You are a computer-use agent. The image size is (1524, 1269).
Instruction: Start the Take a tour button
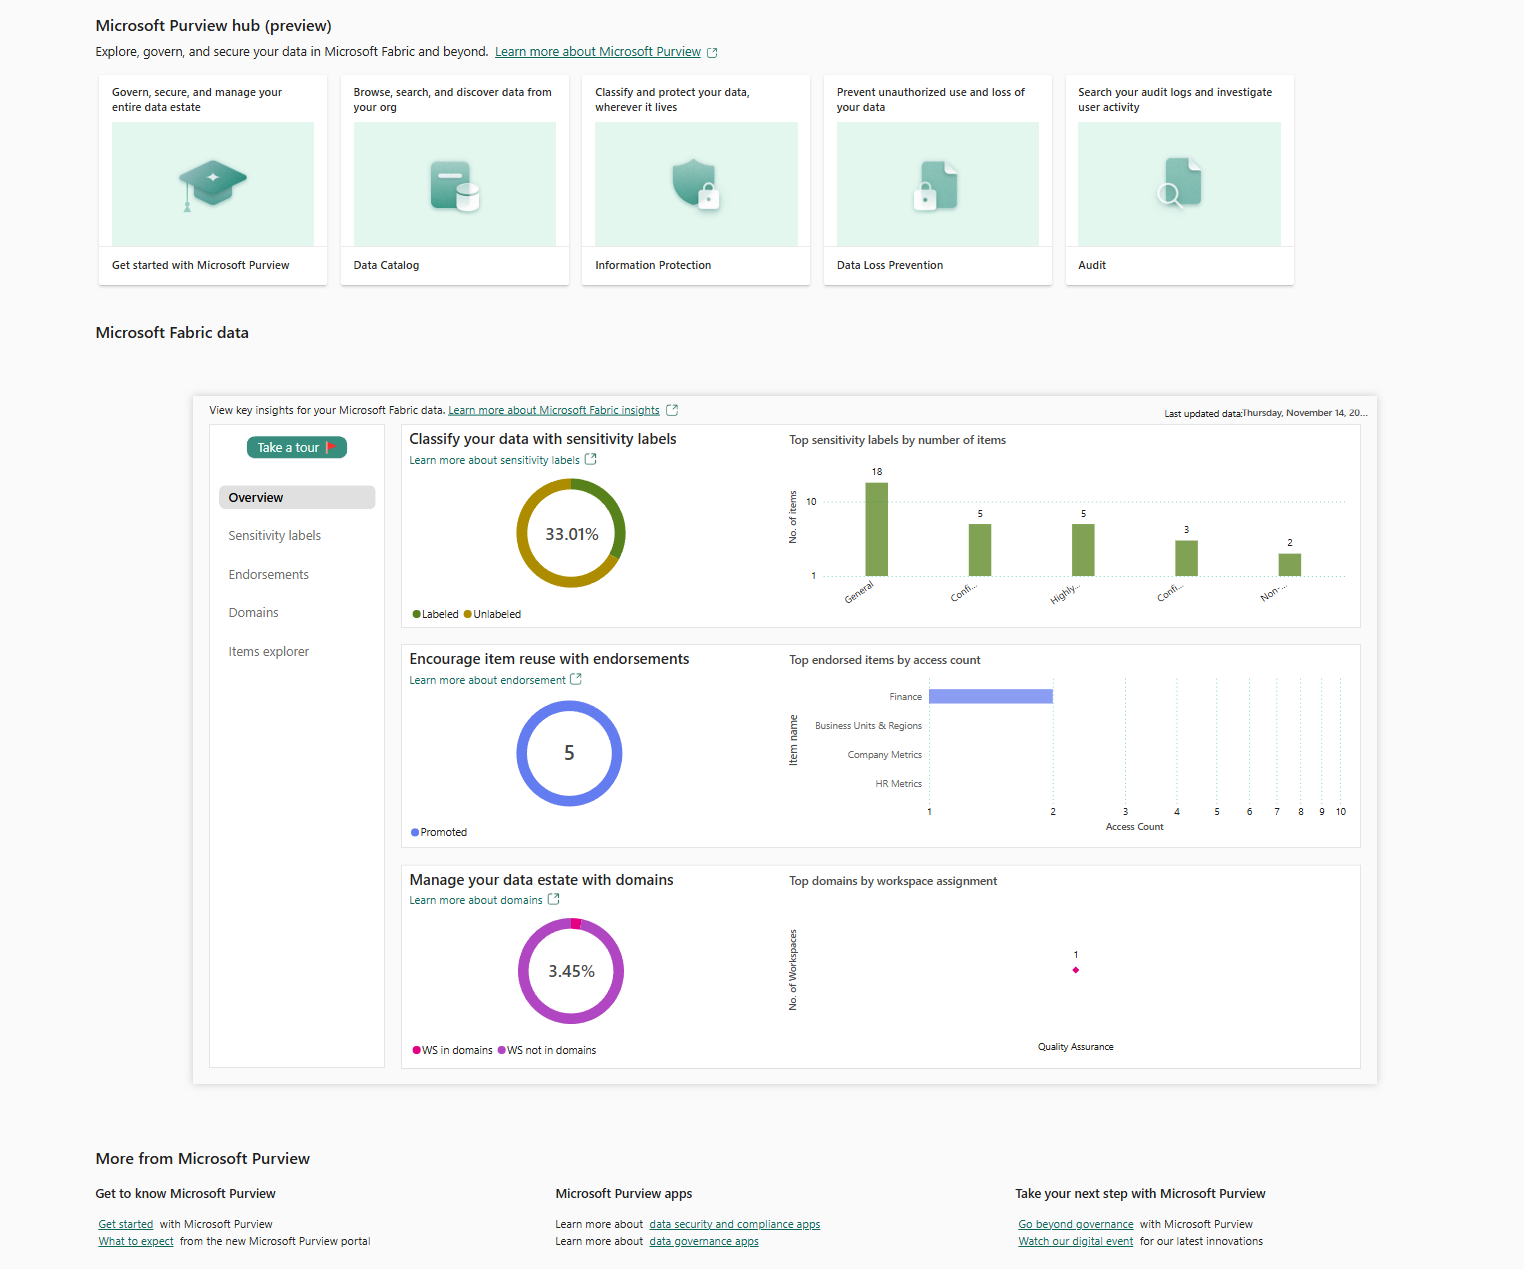(296, 448)
